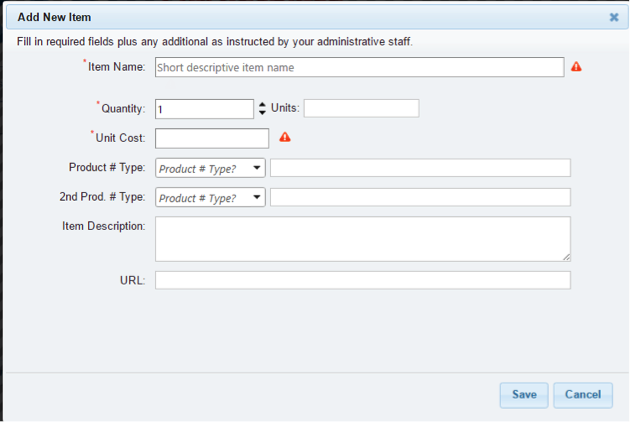The image size is (630, 422).
Task: Close the Add New Item dialog
Action: (614, 17)
